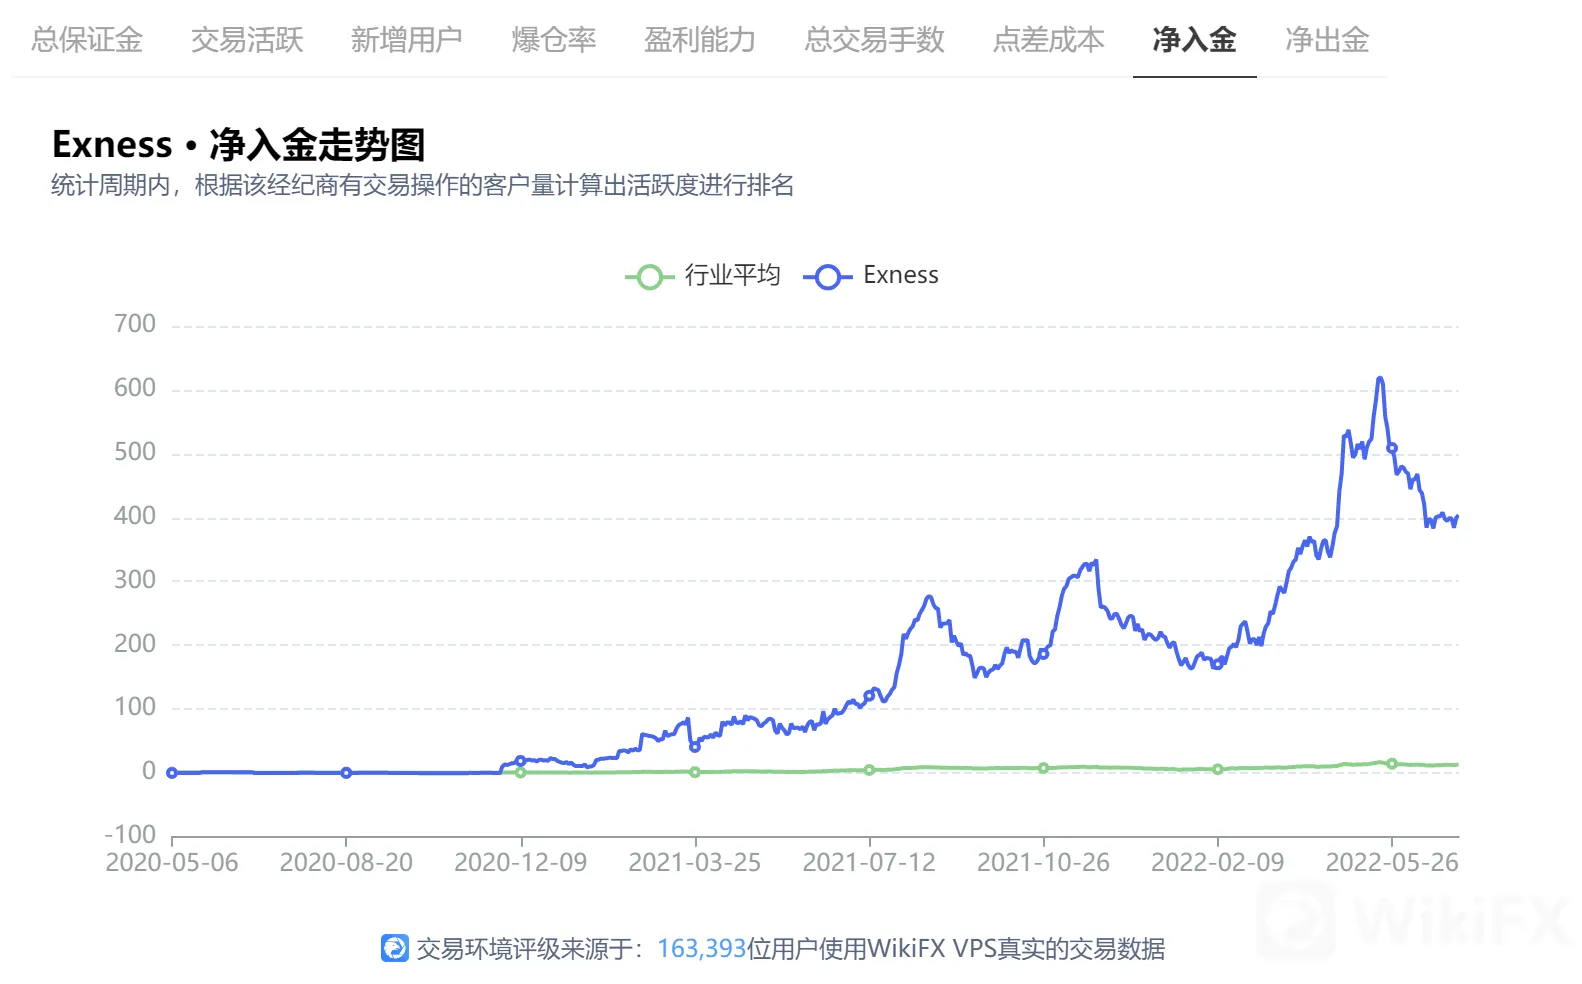Click the x-axis label 2022-05-26
1582x984 pixels.
tap(1392, 863)
